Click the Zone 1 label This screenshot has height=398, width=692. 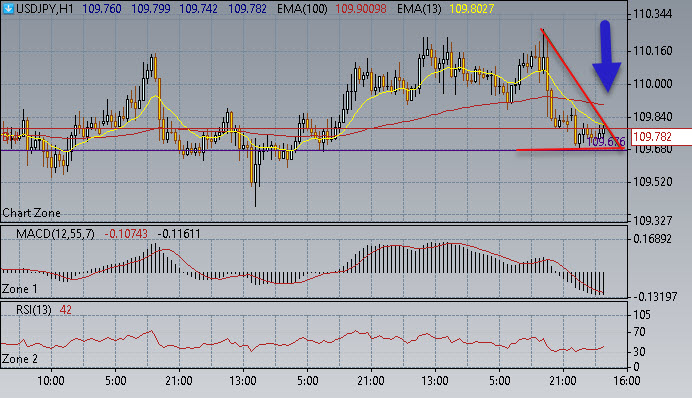(x=20, y=289)
